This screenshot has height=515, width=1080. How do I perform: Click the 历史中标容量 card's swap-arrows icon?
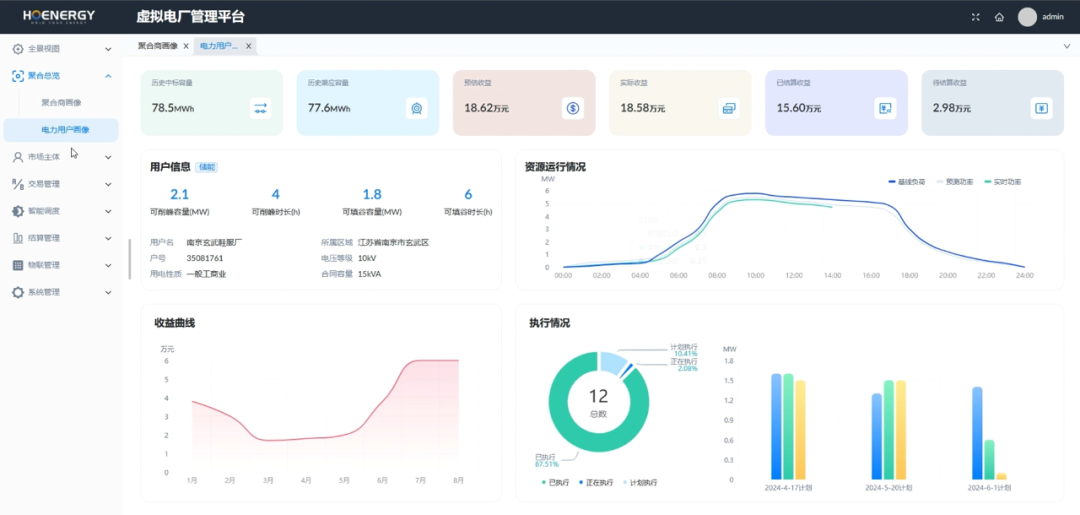[x=260, y=108]
